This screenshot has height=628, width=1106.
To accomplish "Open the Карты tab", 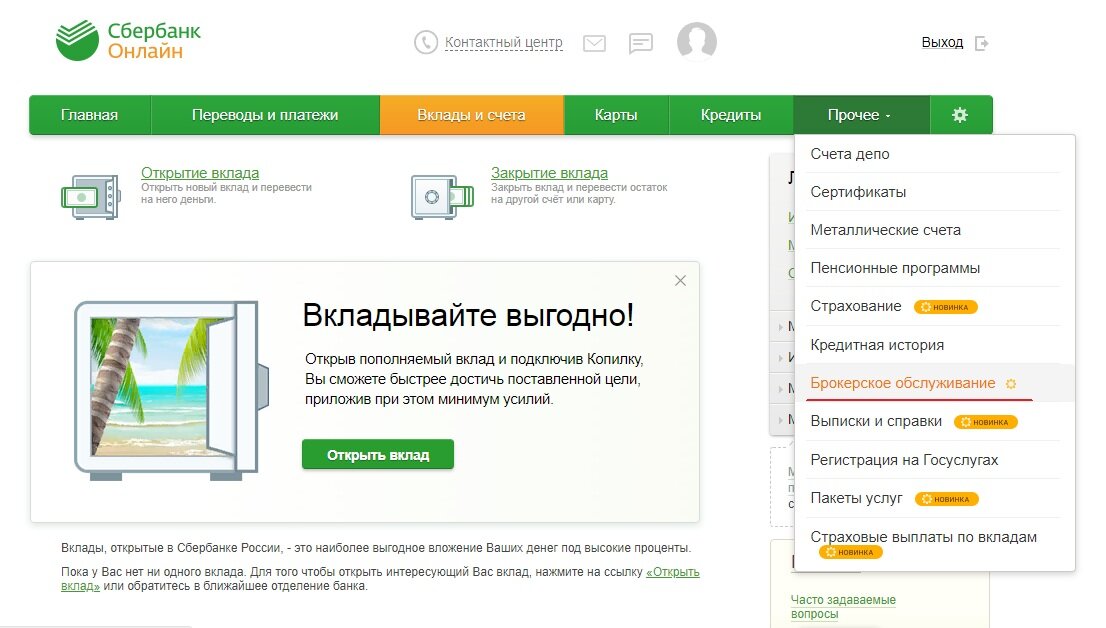I will coord(616,115).
